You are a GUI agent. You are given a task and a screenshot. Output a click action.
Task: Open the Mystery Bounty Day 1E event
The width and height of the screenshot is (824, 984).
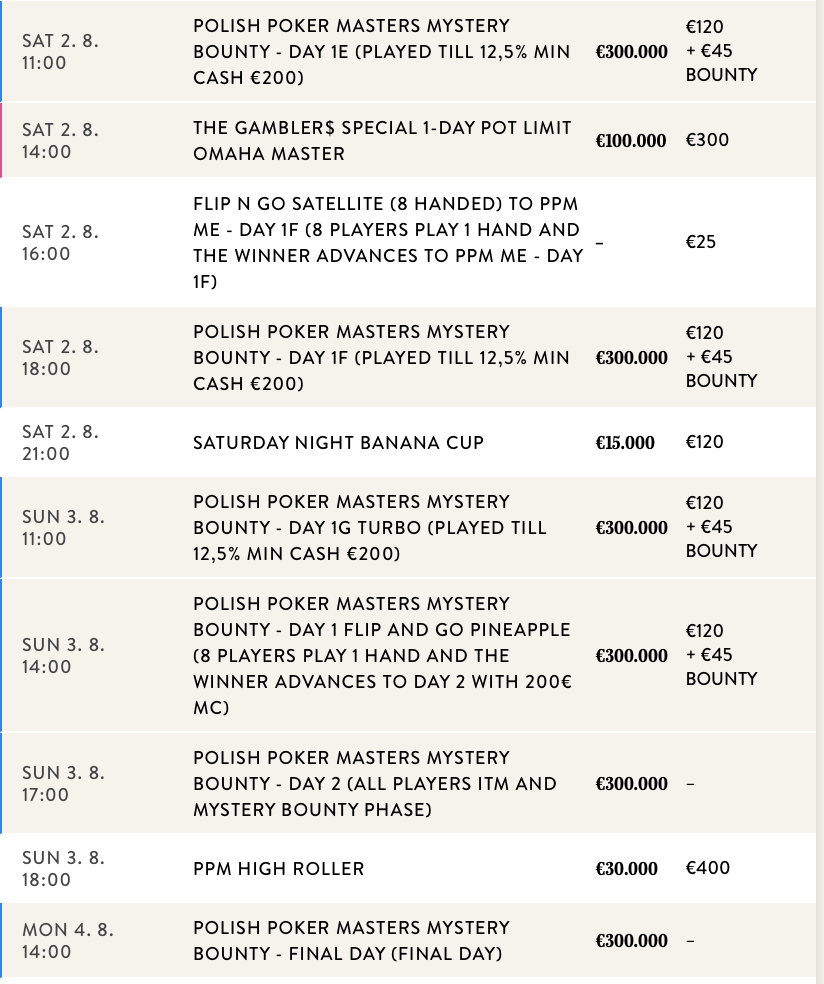coord(381,52)
